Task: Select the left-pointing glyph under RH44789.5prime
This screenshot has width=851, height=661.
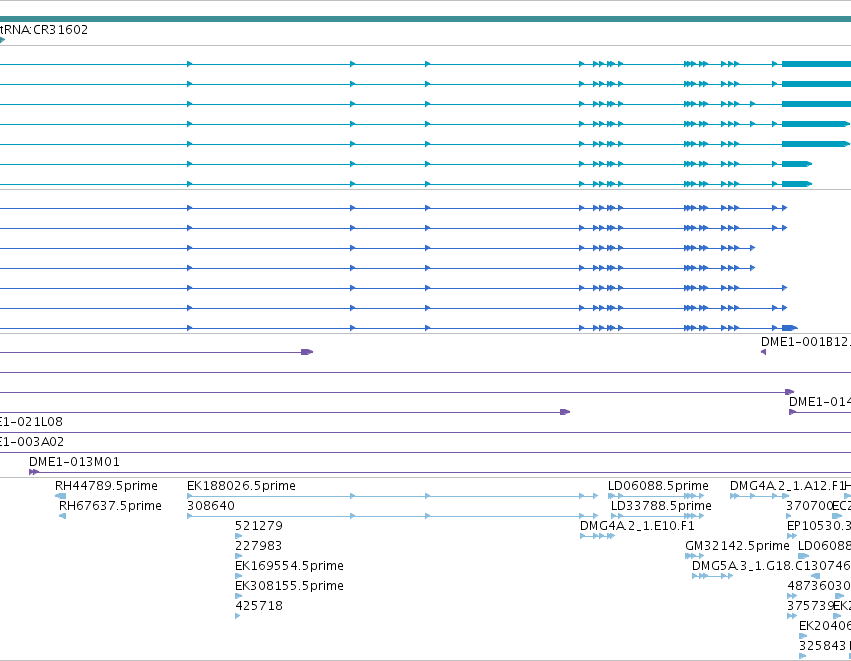Action: tap(61, 496)
